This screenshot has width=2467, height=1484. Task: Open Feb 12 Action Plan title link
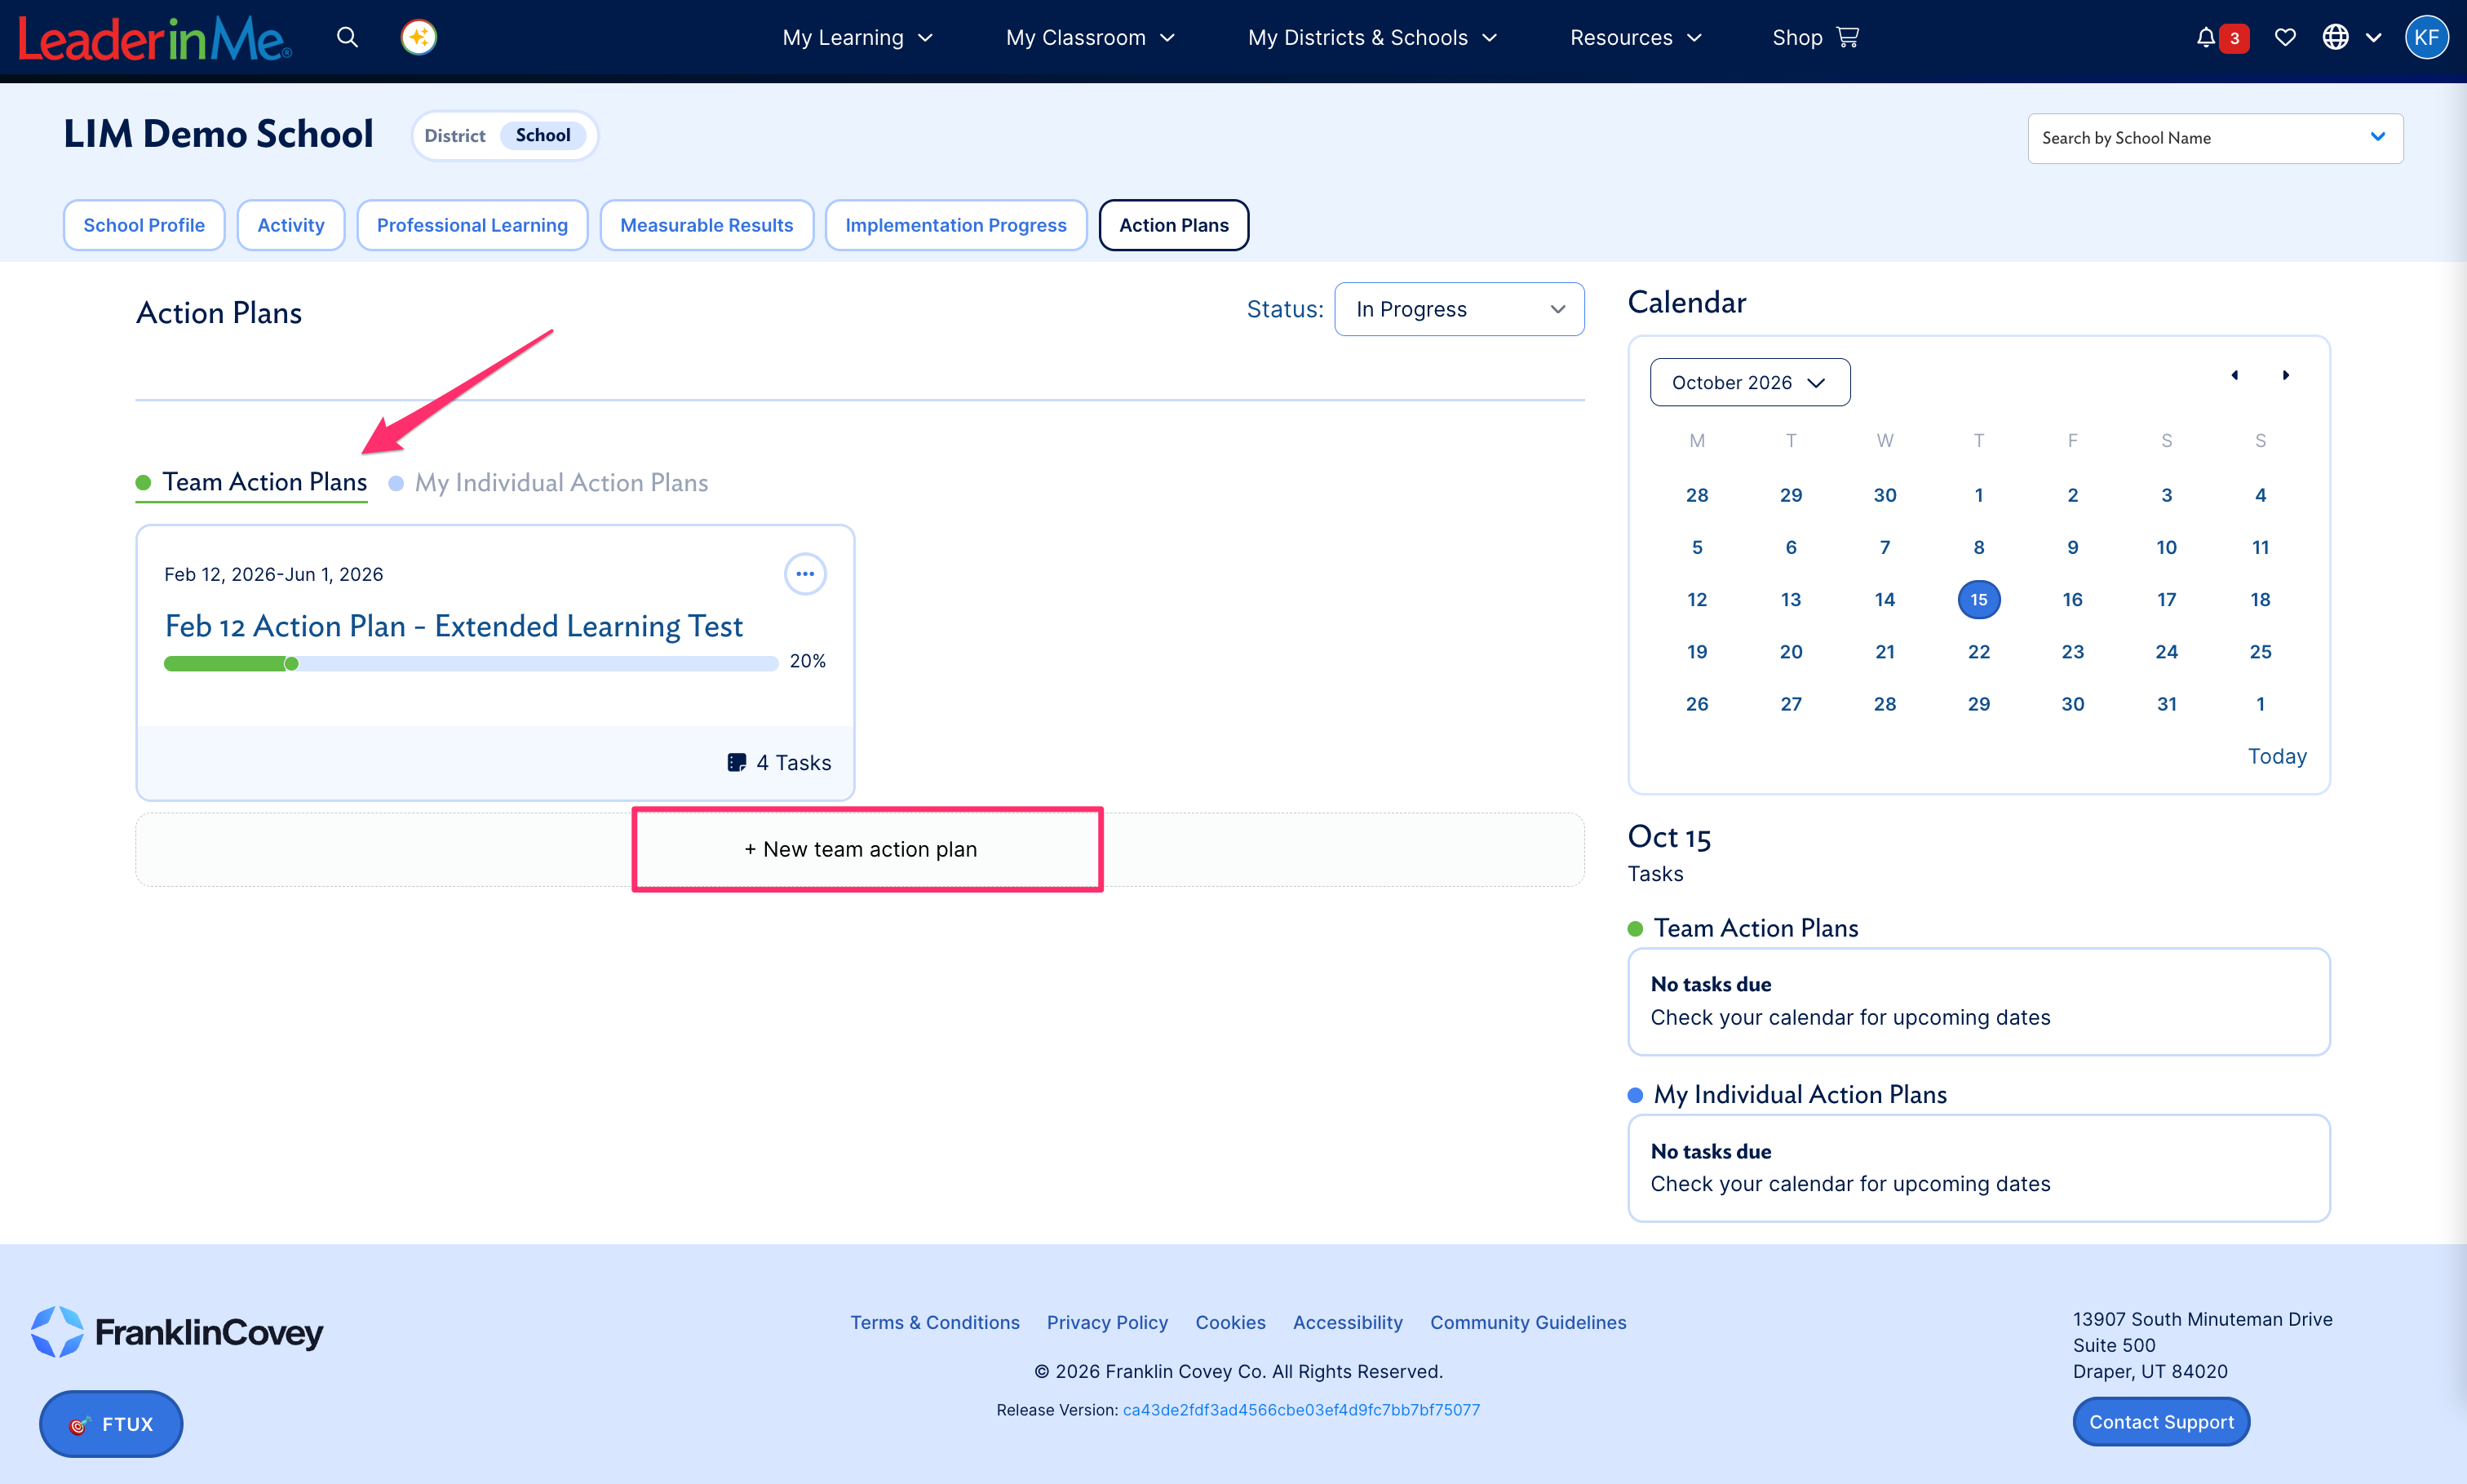click(454, 626)
